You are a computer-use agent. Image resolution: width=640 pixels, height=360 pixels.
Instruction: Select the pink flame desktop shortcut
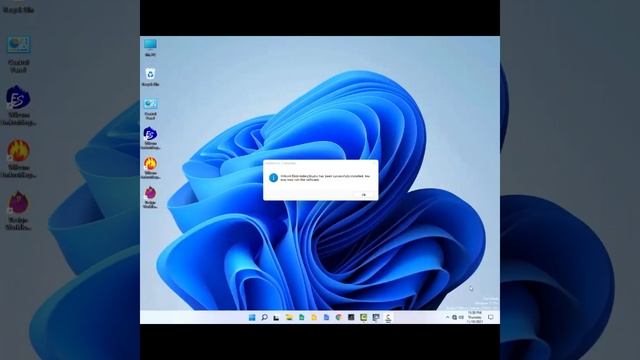pos(150,198)
